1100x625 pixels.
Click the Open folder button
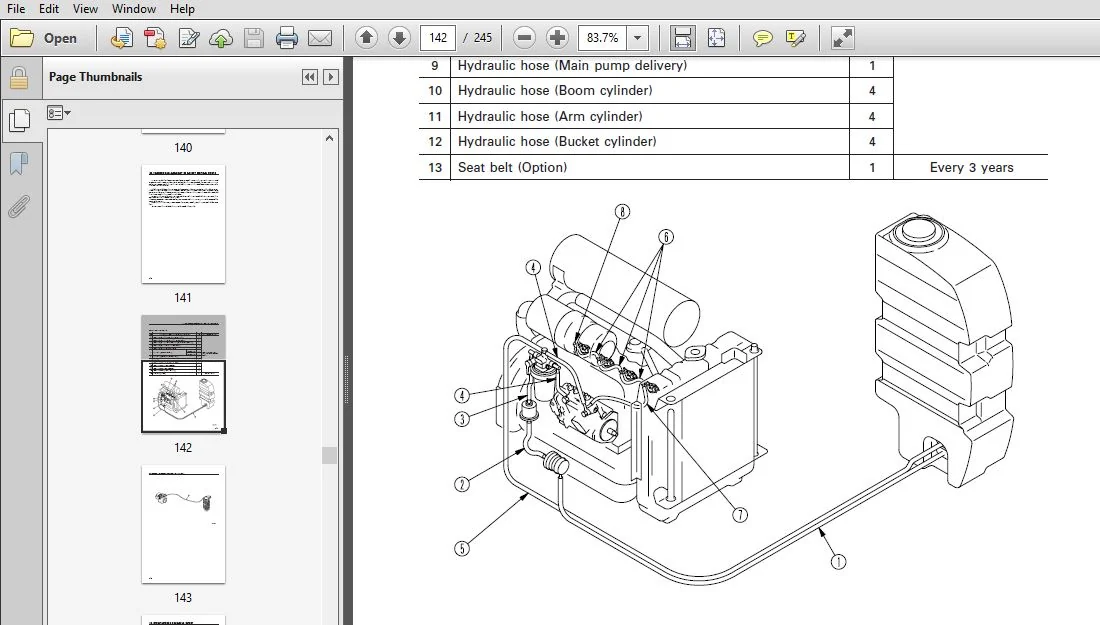pyautogui.click(x=43, y=38)
